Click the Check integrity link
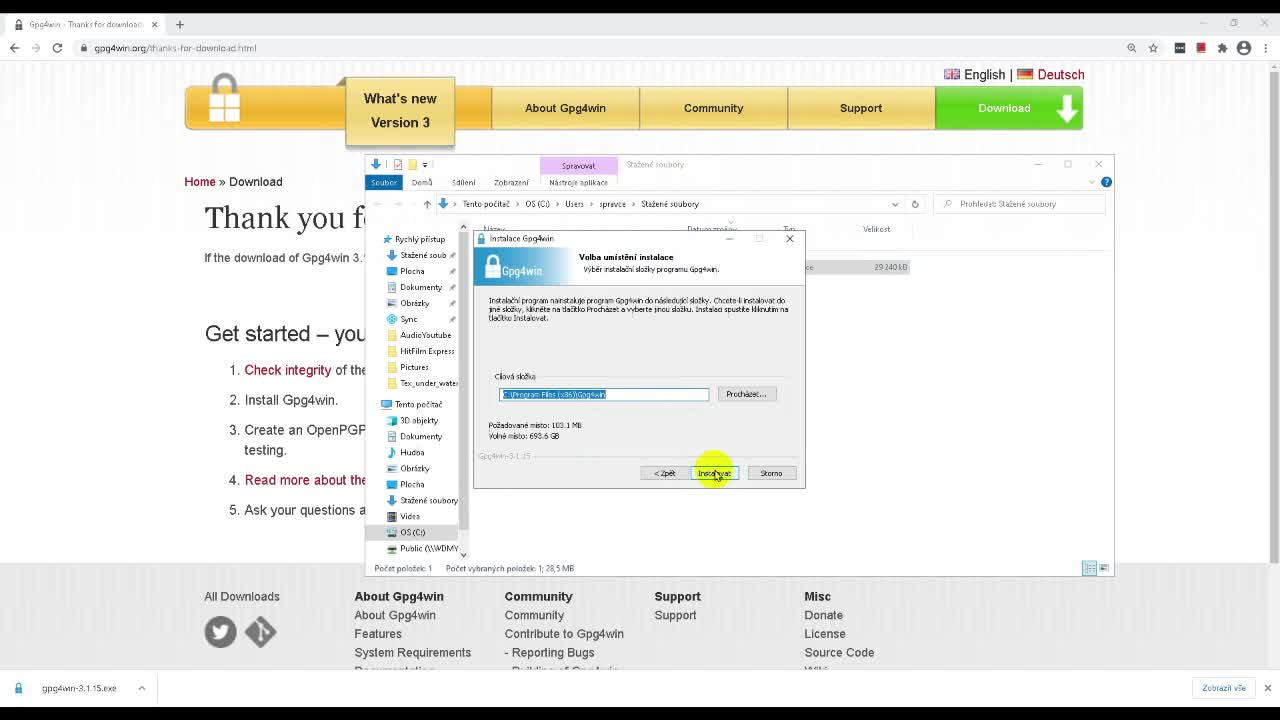This screenshot has height=720, width=1280. [x=288, y=370]
